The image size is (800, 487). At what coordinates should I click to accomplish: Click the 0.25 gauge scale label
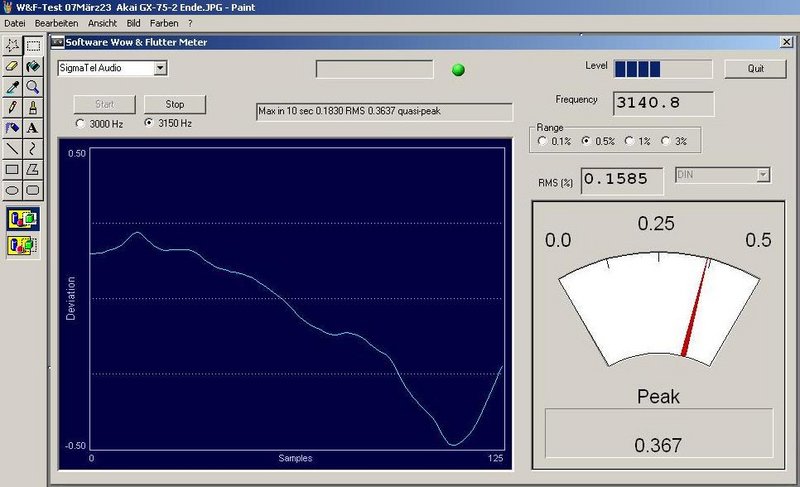tap(656, 223)
